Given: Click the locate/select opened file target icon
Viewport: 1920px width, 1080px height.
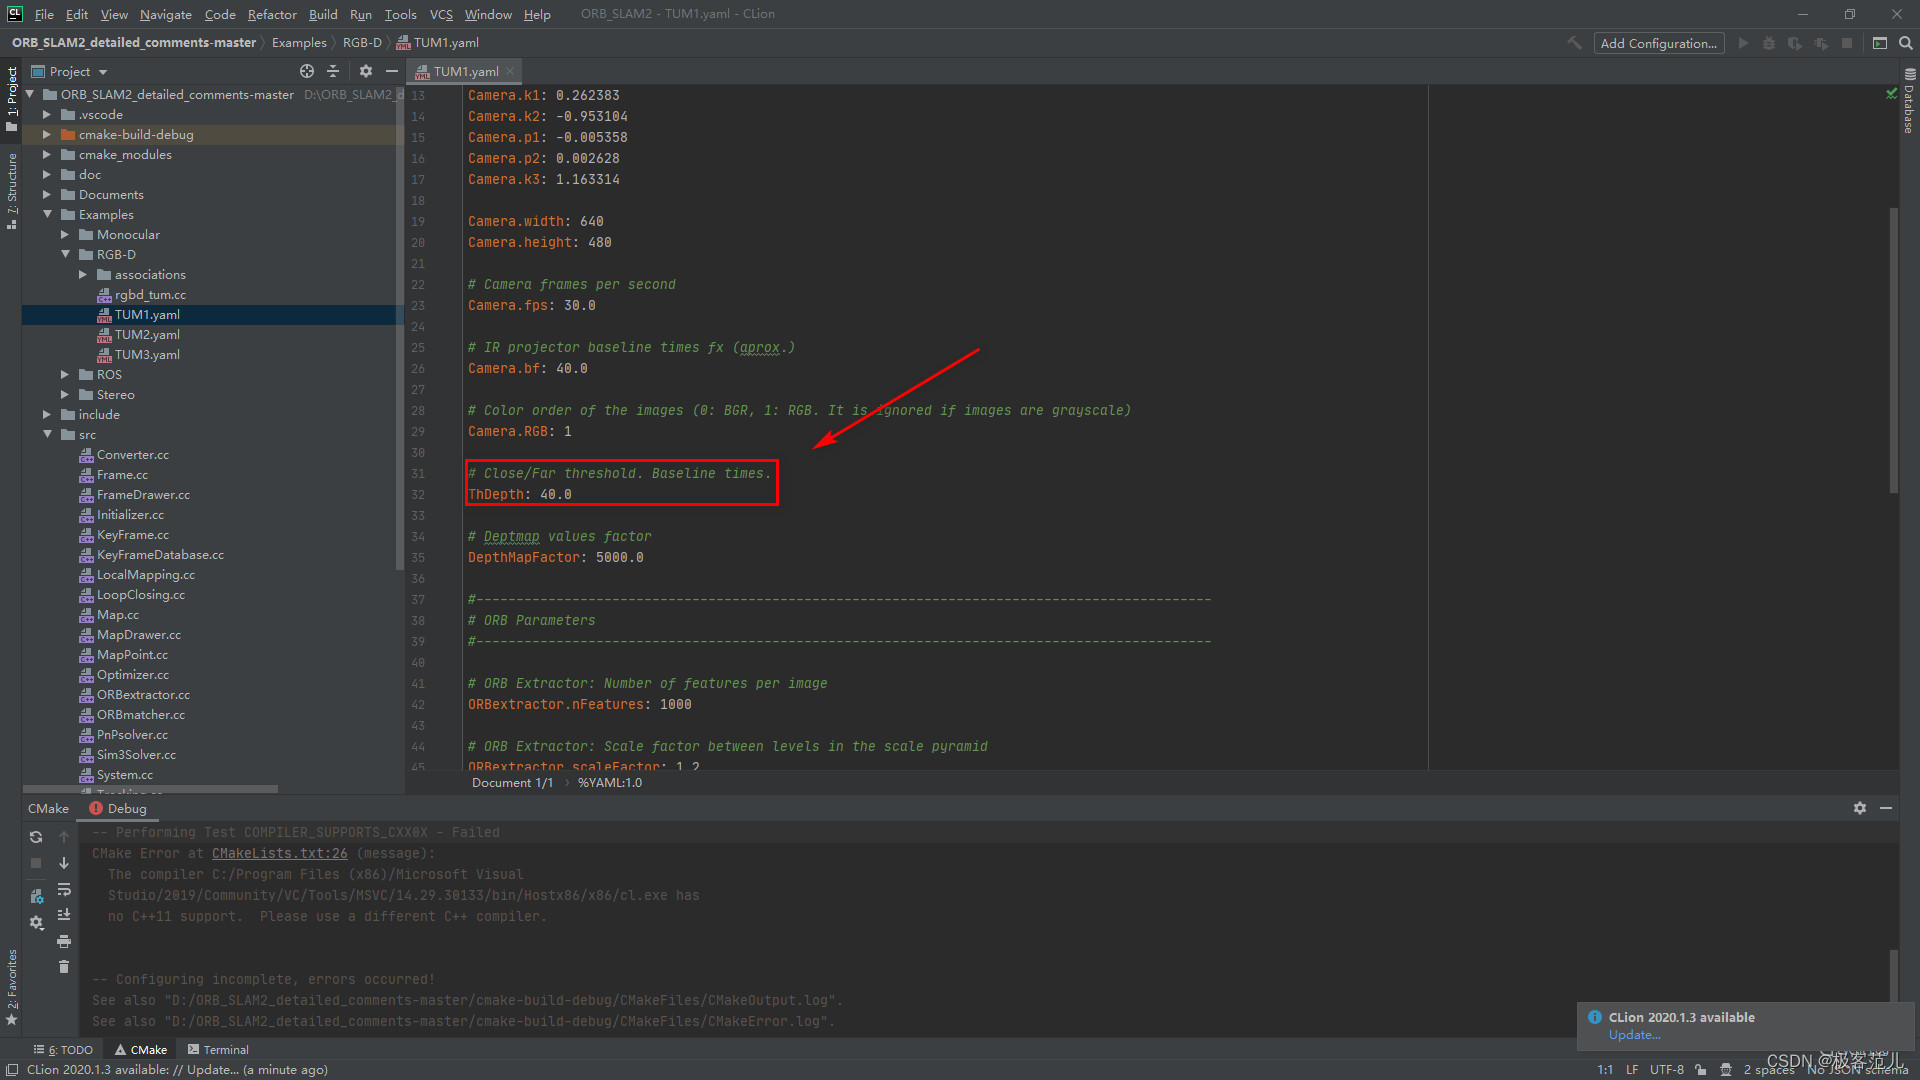Looking at the screenshot, I should pyautogui.click(x=307, y=71).
